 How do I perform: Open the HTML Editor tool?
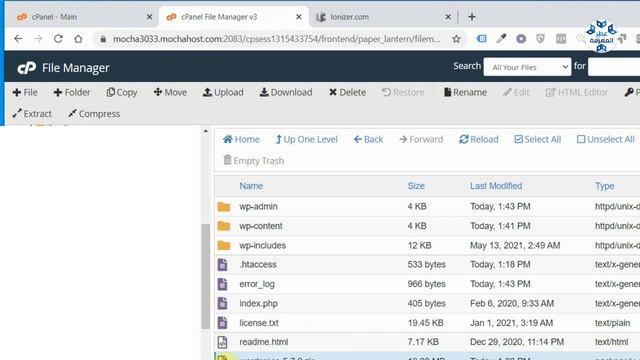[577, 92]
